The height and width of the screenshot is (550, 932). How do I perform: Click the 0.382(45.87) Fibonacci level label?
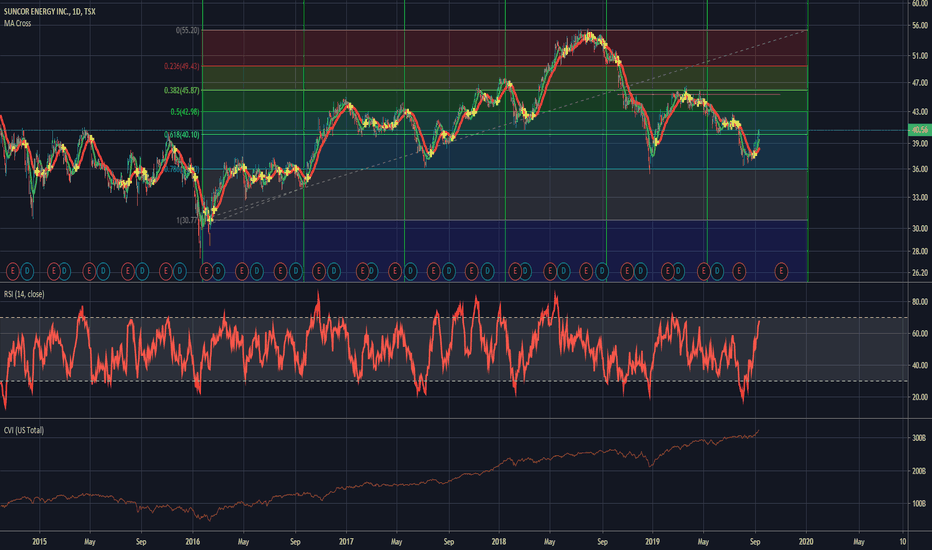[x=182, y=90]
